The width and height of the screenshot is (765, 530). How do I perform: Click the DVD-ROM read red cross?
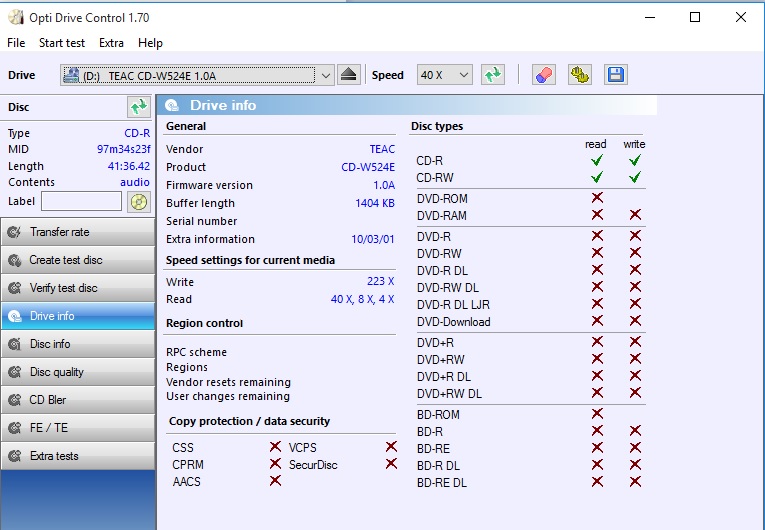click(x=597, y=198)
